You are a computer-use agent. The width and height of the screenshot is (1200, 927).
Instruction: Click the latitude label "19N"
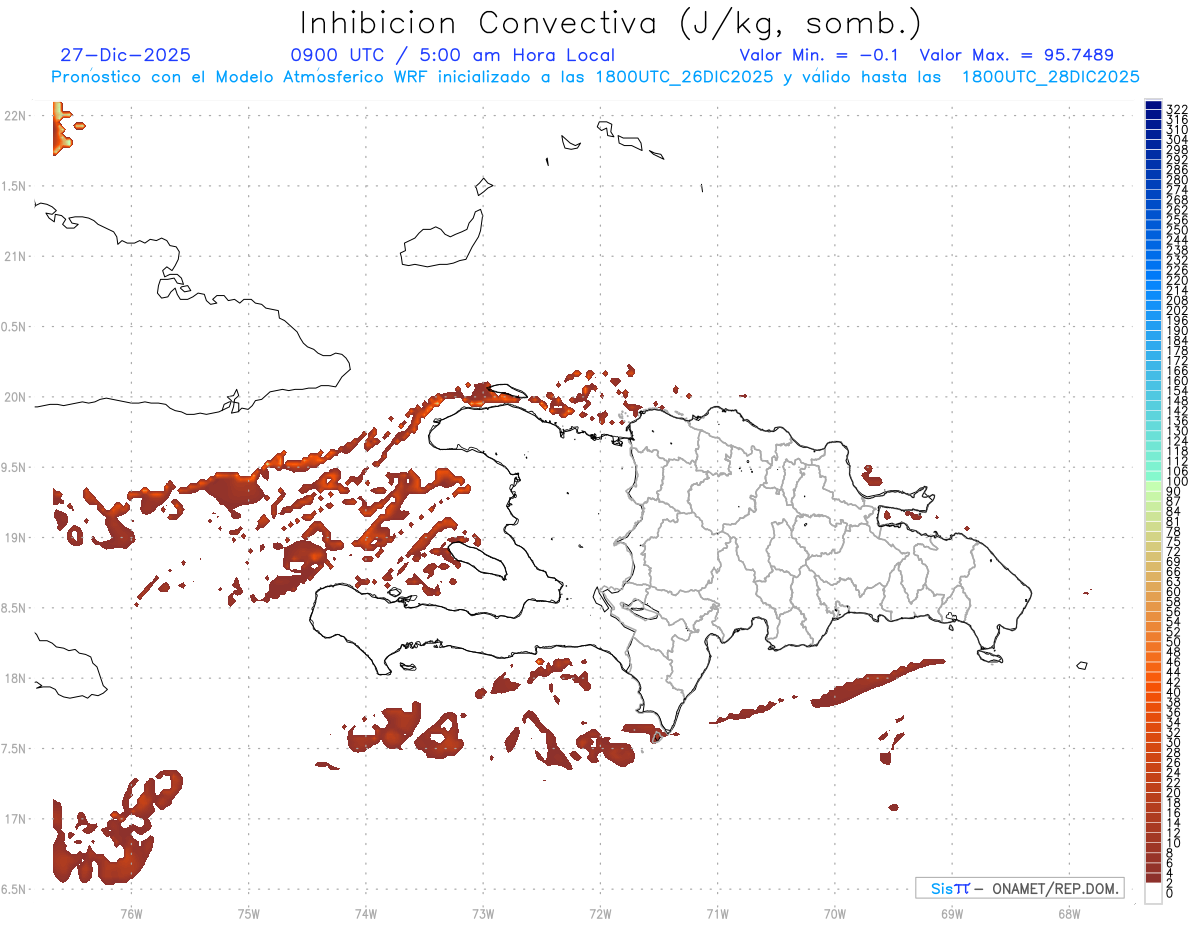[x=15, y=538]
